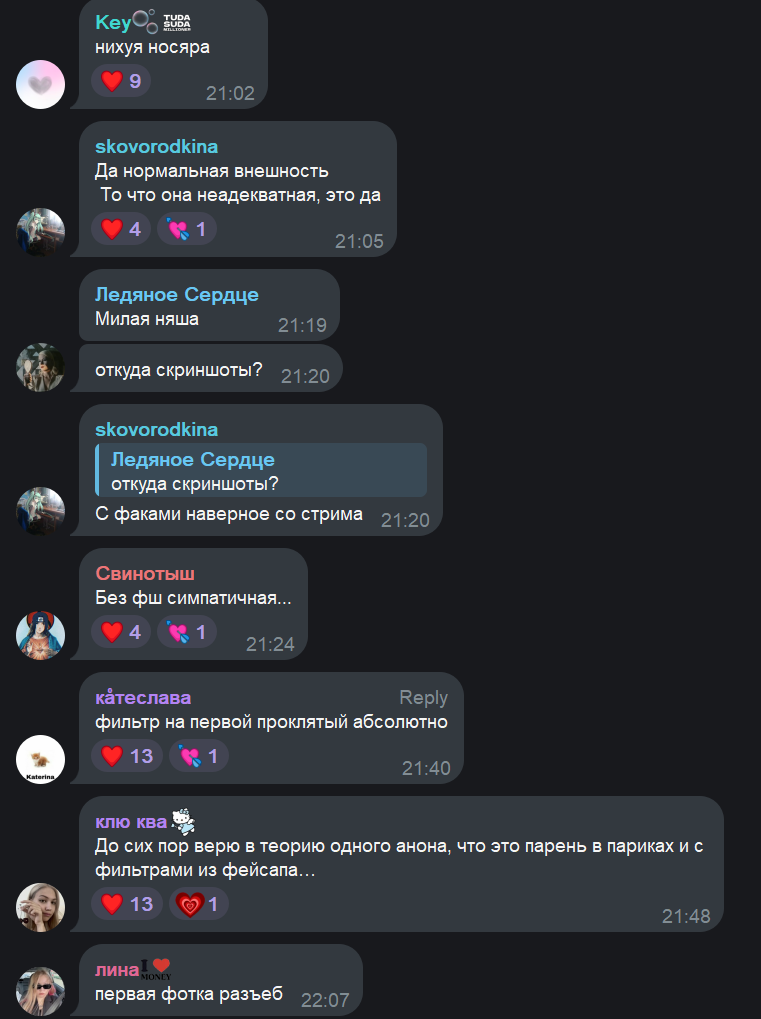
Task: Click the glowing heart reaction on клю ква's message
Action: point(199,904)
